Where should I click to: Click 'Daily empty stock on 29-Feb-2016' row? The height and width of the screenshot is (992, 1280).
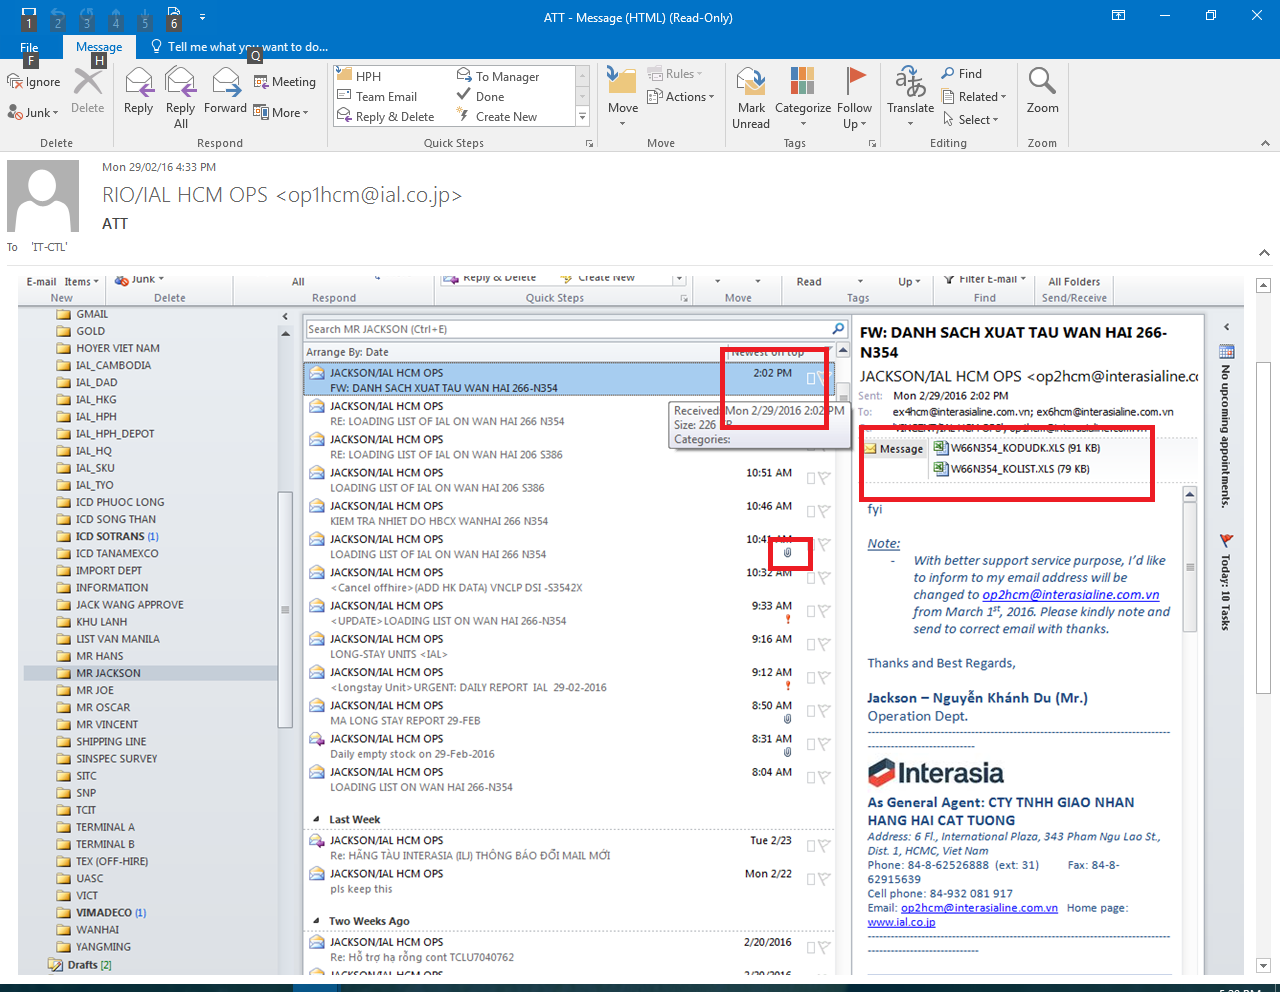pyautogui.click(x=568, y=746)
